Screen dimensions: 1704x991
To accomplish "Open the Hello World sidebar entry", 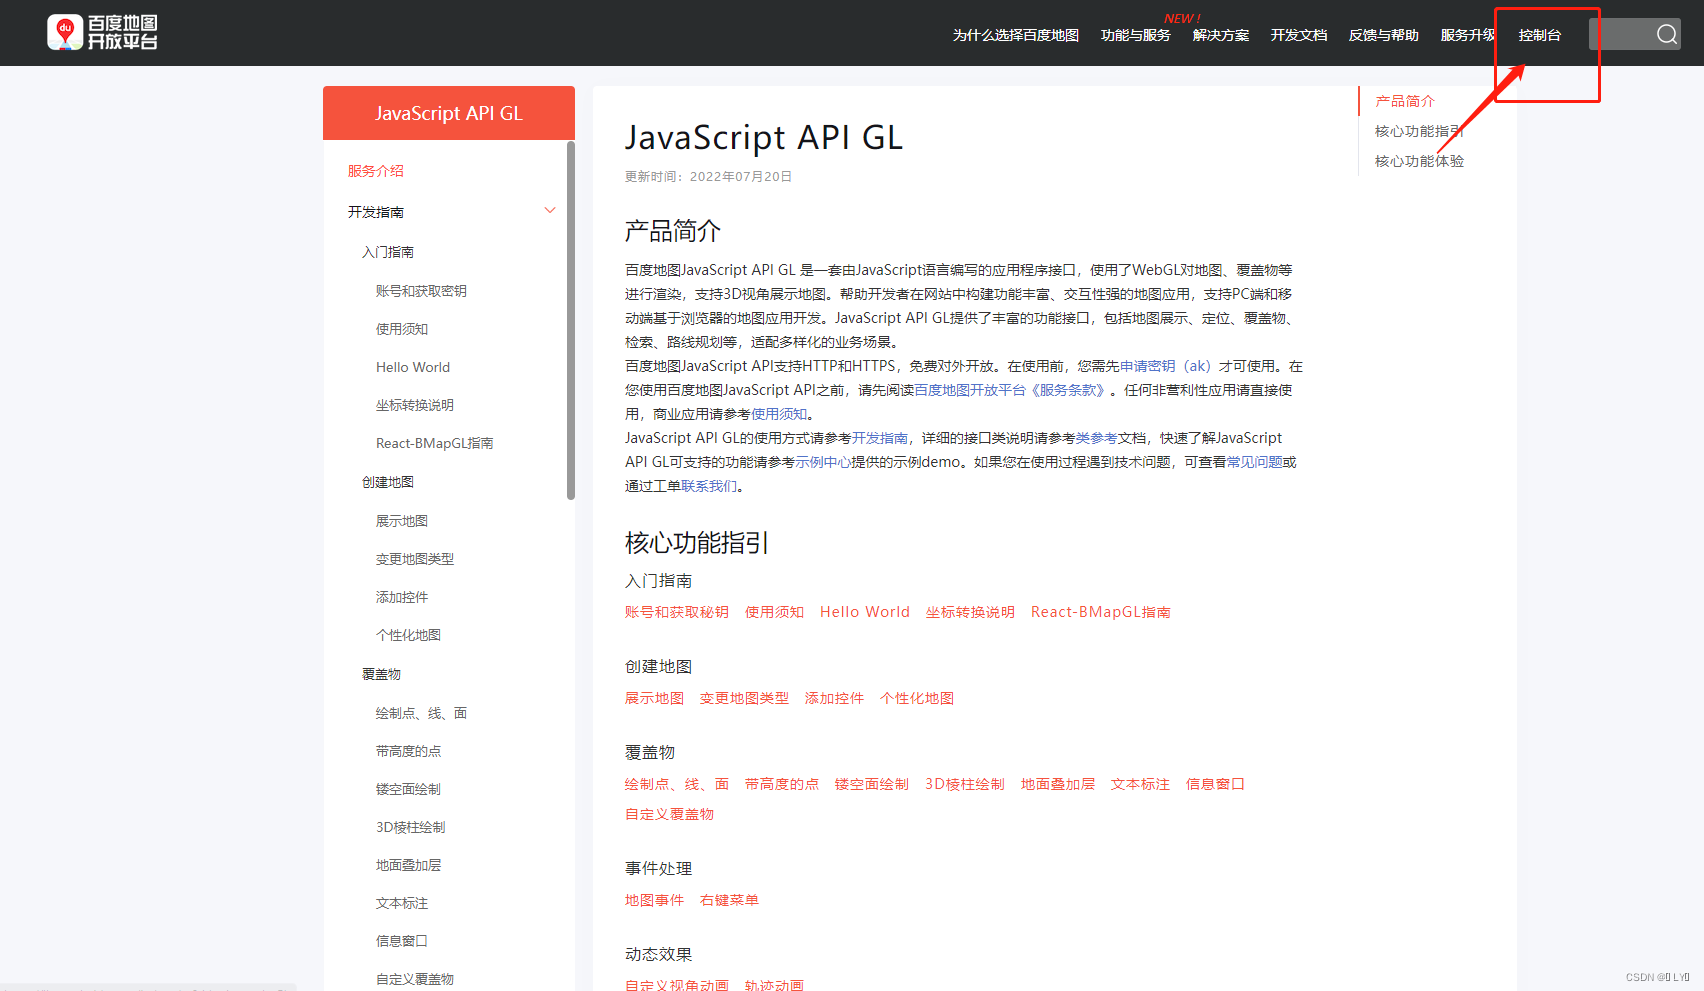I will tap(412, 366).
